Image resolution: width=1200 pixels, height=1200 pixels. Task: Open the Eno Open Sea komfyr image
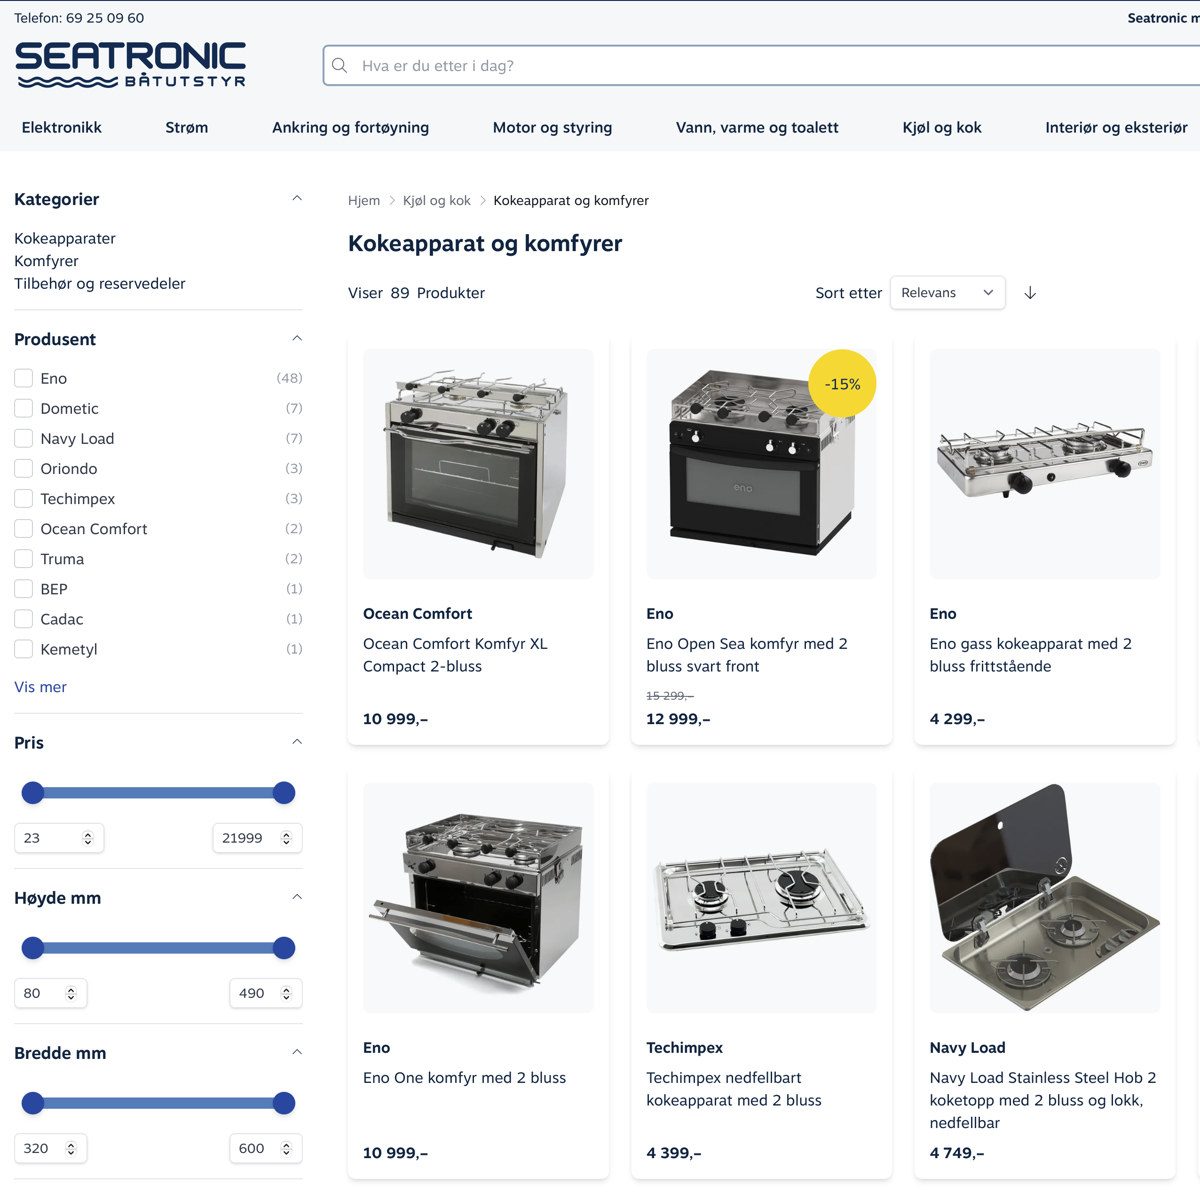pos(761,464)
